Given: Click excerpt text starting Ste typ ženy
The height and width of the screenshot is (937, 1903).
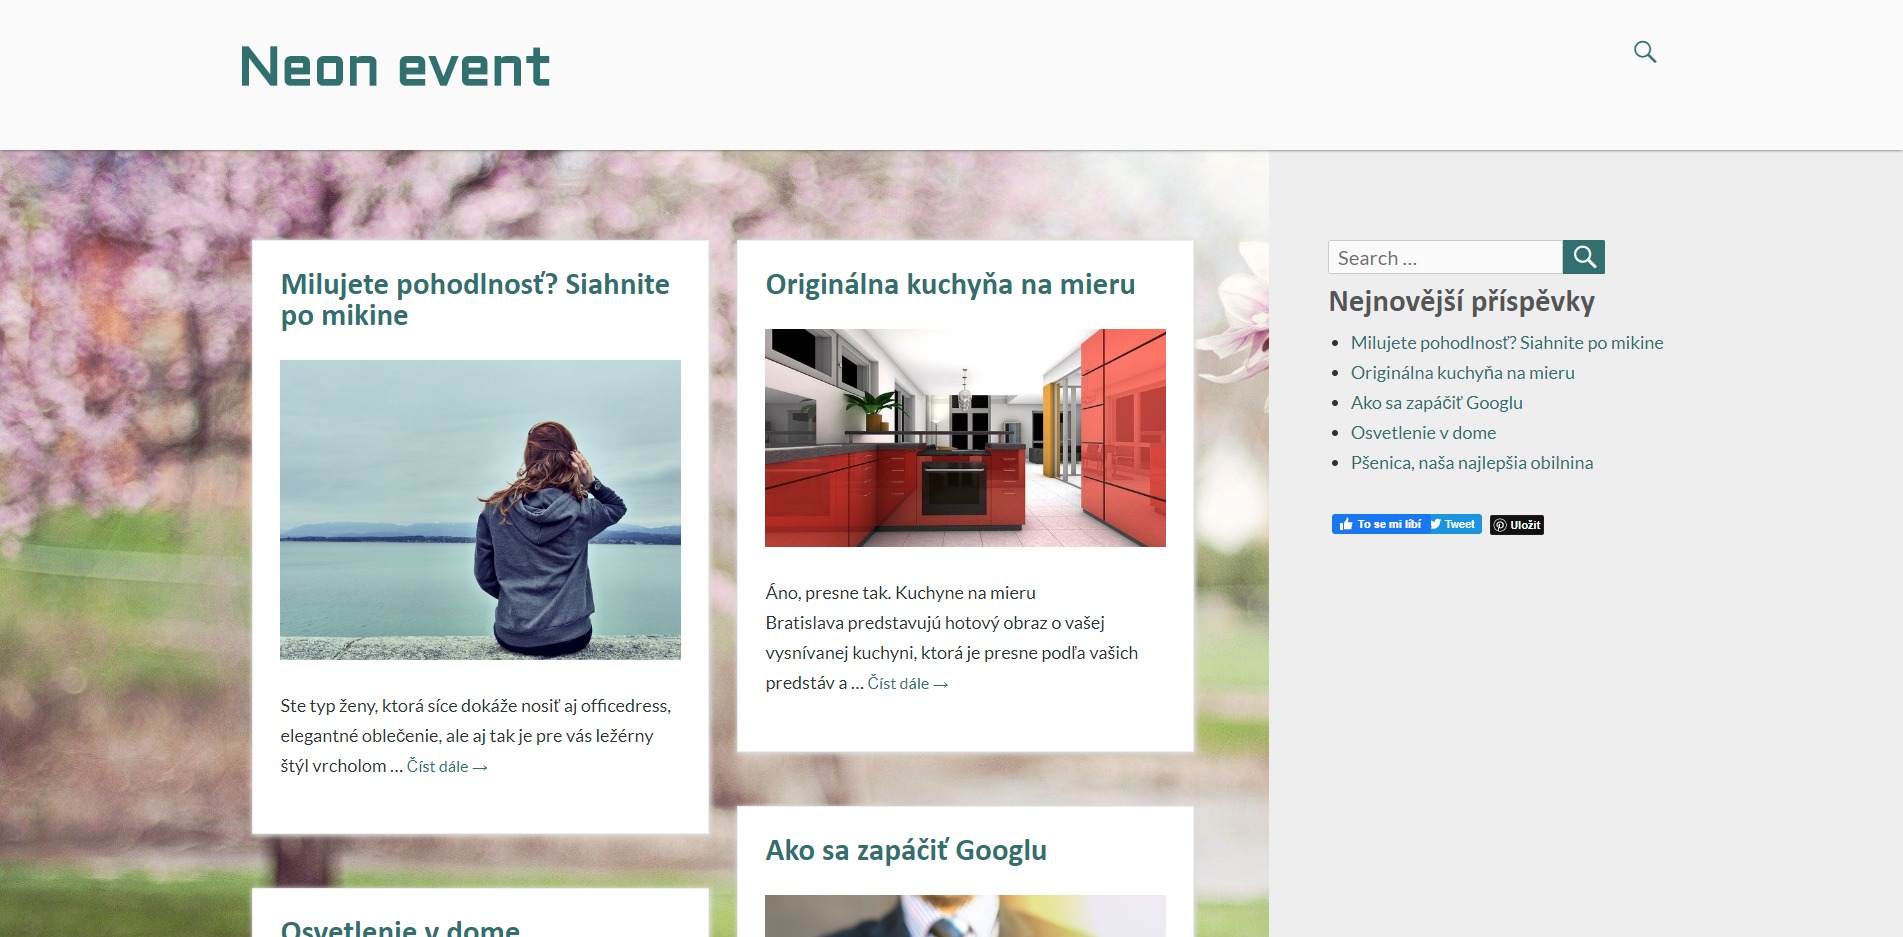Looking at the screenshot, I should point(476,736).
